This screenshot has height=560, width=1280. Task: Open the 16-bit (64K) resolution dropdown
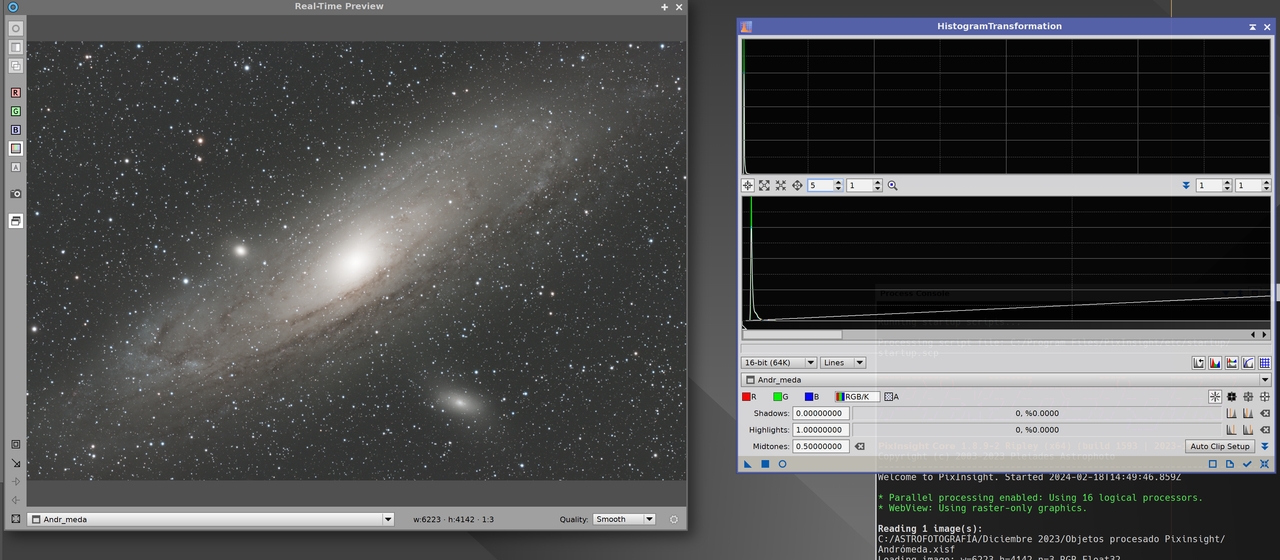click(779, 363)
